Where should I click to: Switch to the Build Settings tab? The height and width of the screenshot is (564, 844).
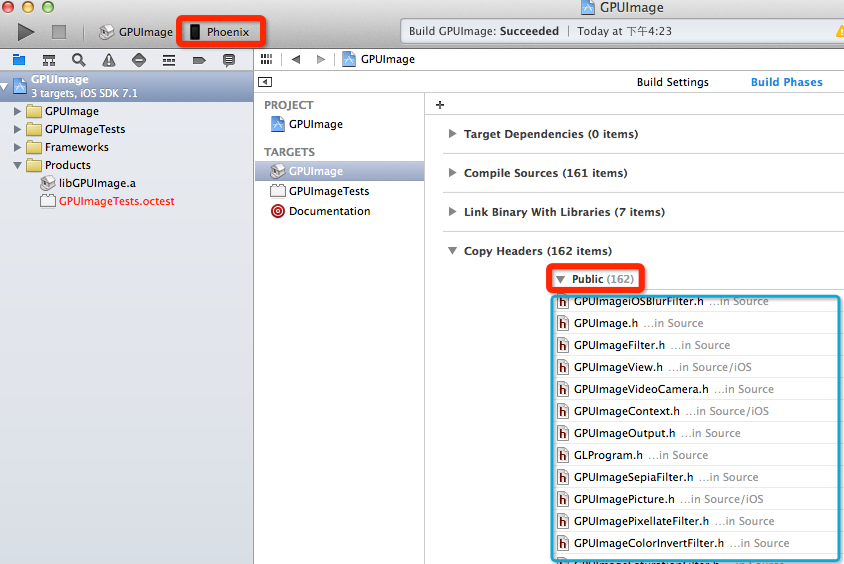(x=672, y=82)
